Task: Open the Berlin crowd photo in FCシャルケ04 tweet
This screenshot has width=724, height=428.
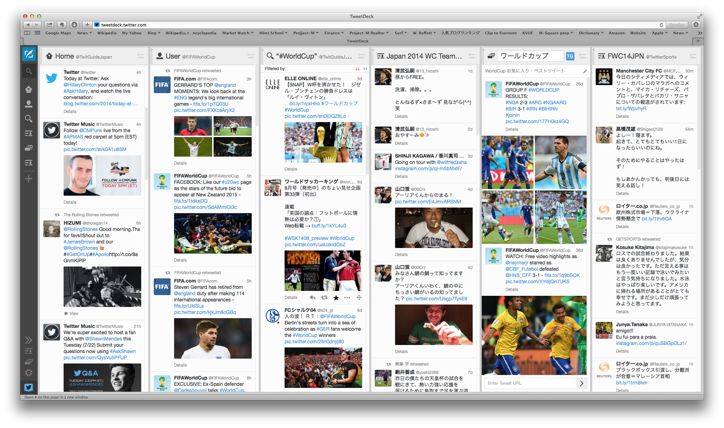Action: click(x=323, y=368)
